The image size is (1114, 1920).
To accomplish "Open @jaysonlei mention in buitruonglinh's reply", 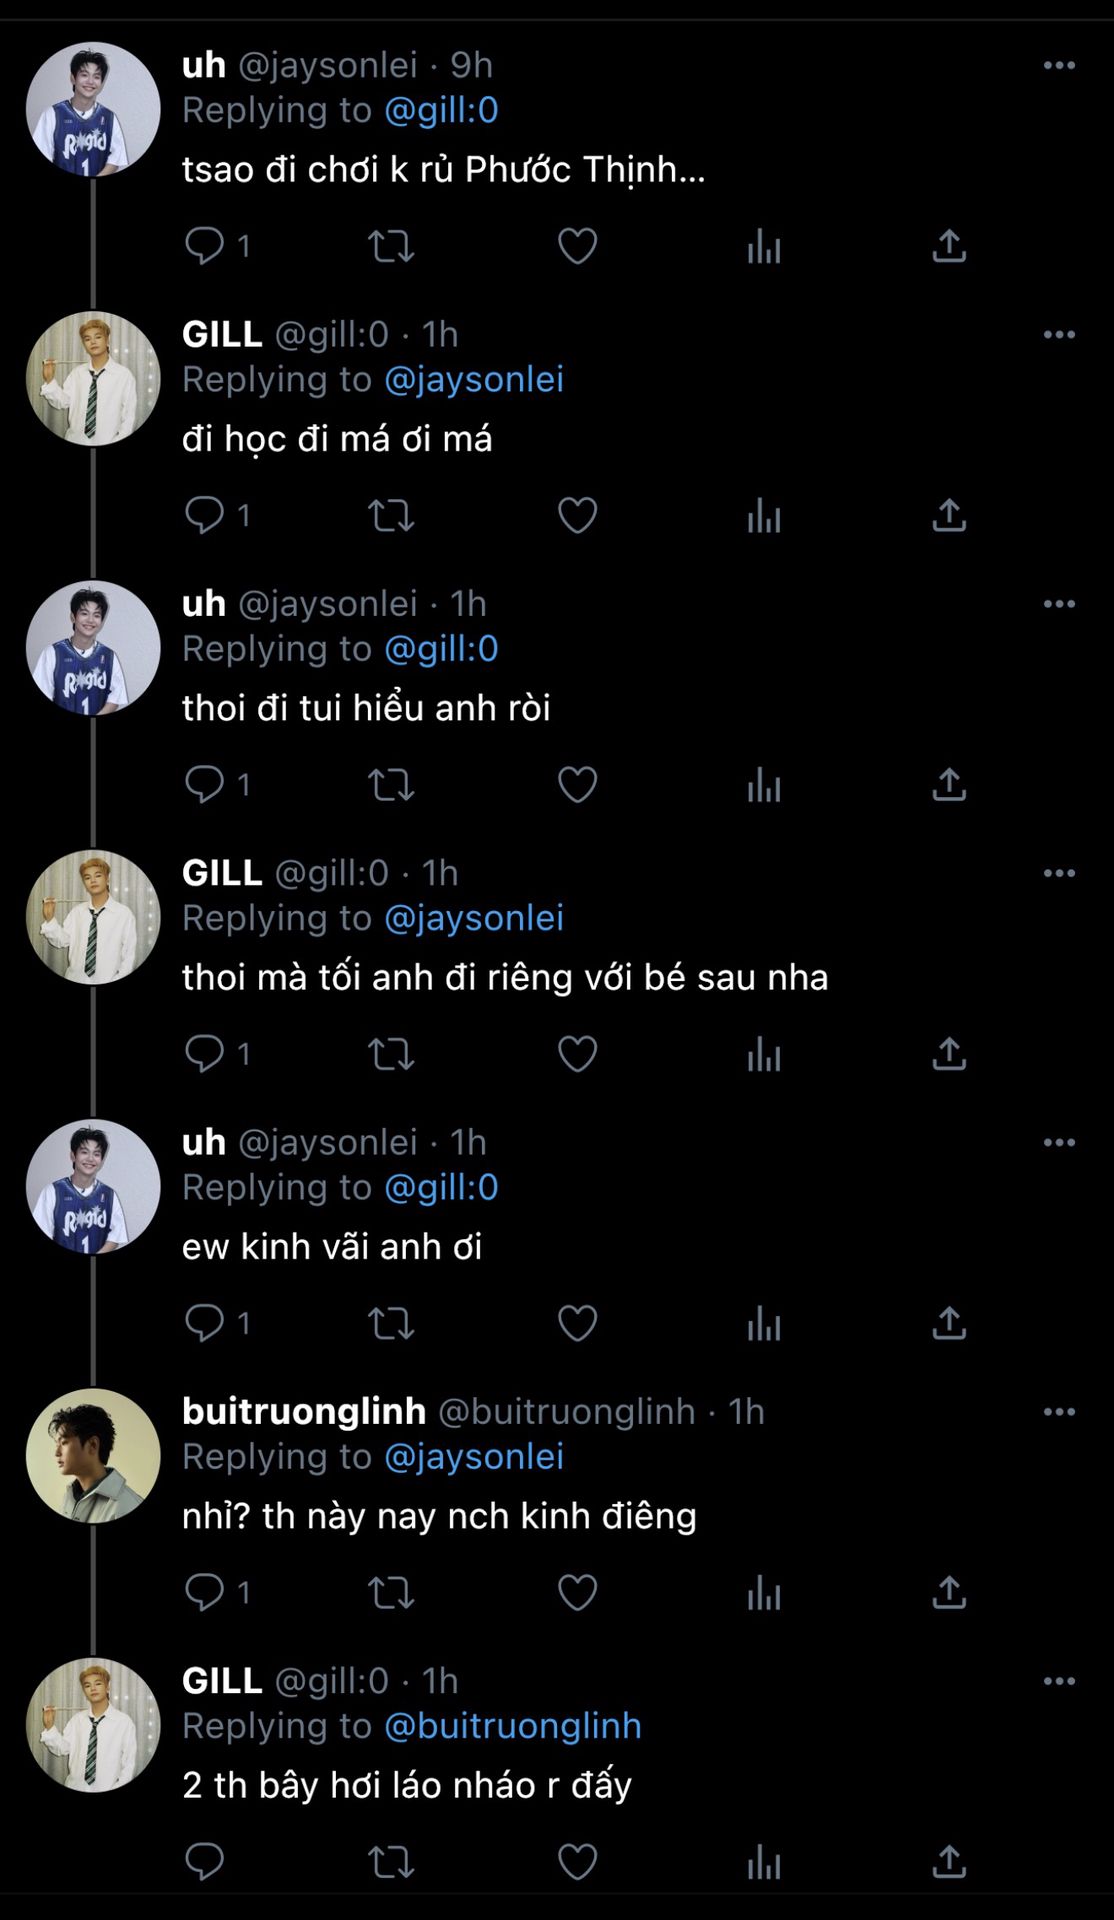I will [474, 1457].
